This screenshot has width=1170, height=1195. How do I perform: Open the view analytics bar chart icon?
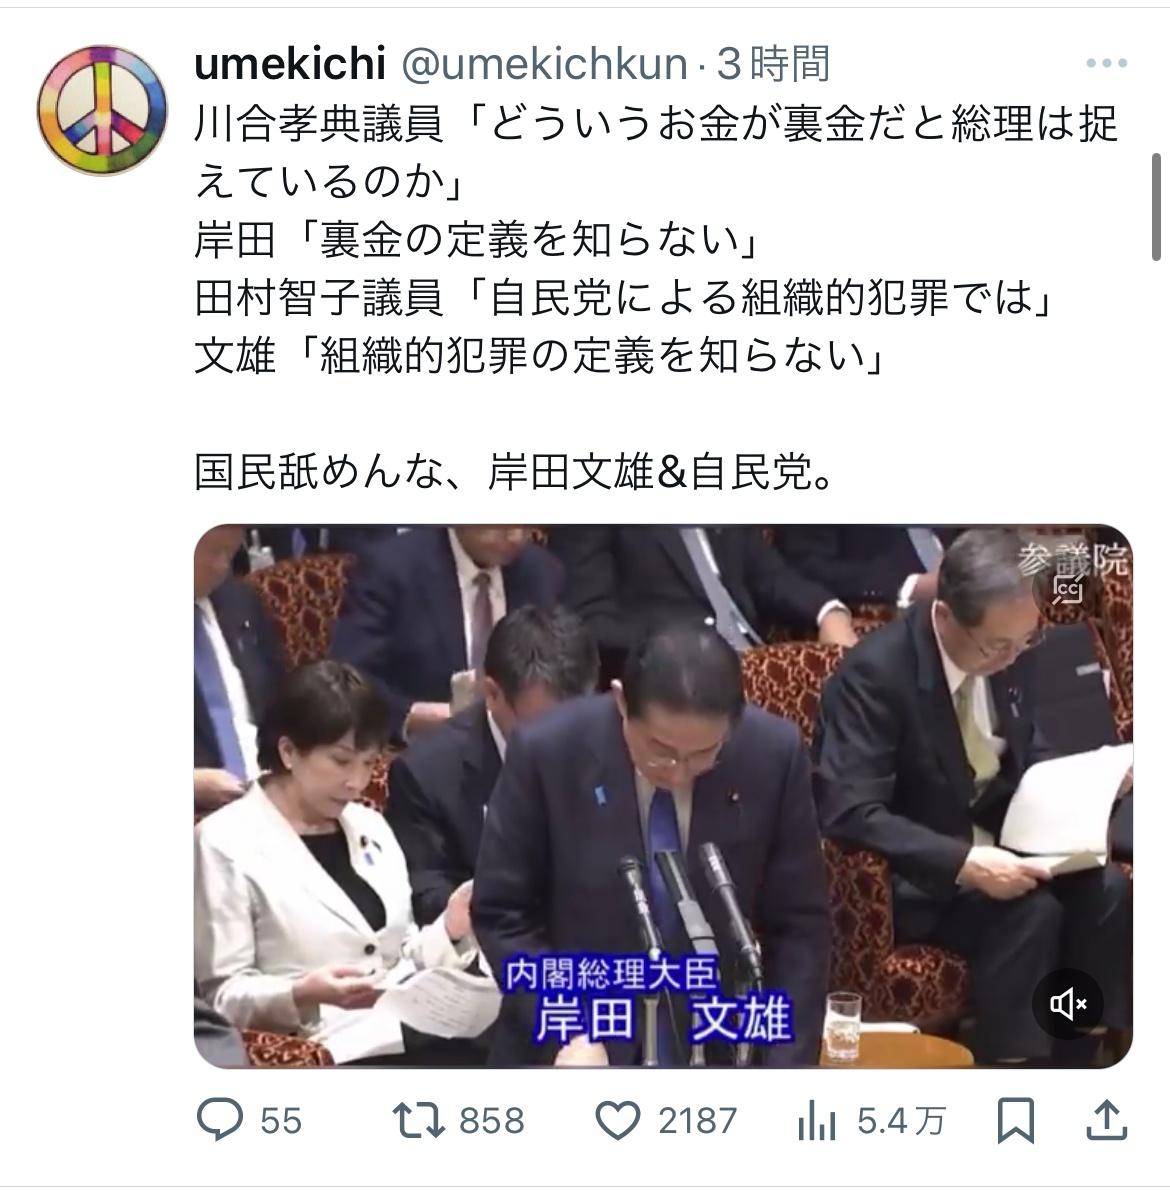pyautogui.click(x=816, y=1122)
